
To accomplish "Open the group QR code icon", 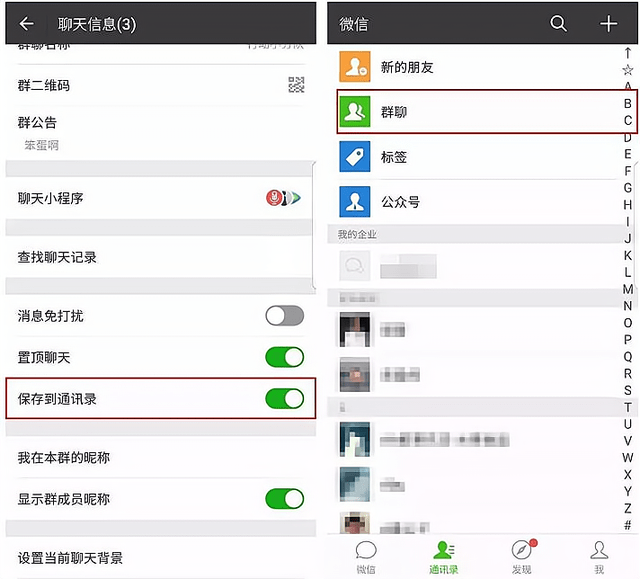I will point(296,85).
